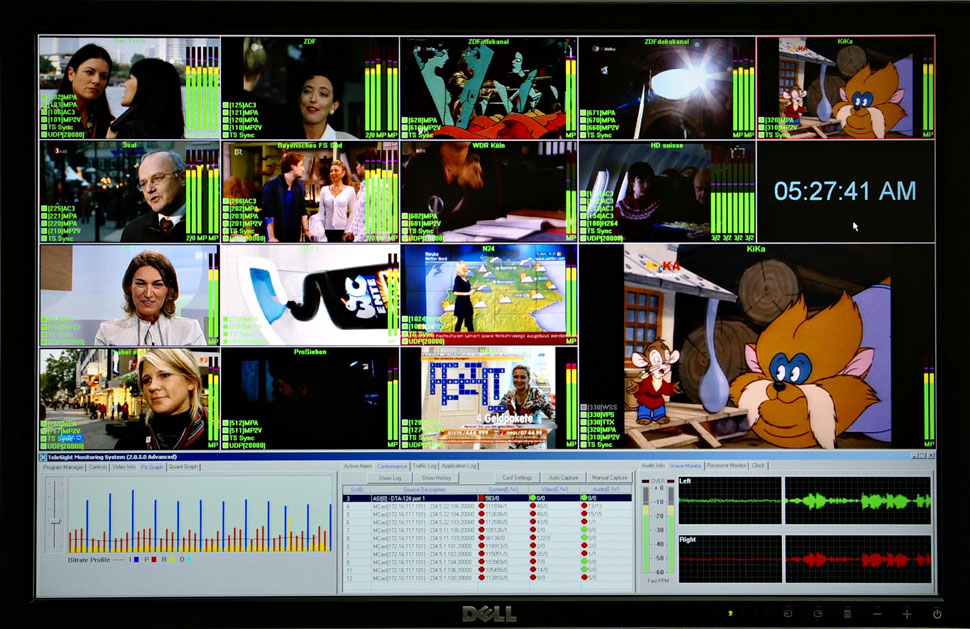
Task: Click the vertical slider handle beside bitrate graph
Action: 54,521
